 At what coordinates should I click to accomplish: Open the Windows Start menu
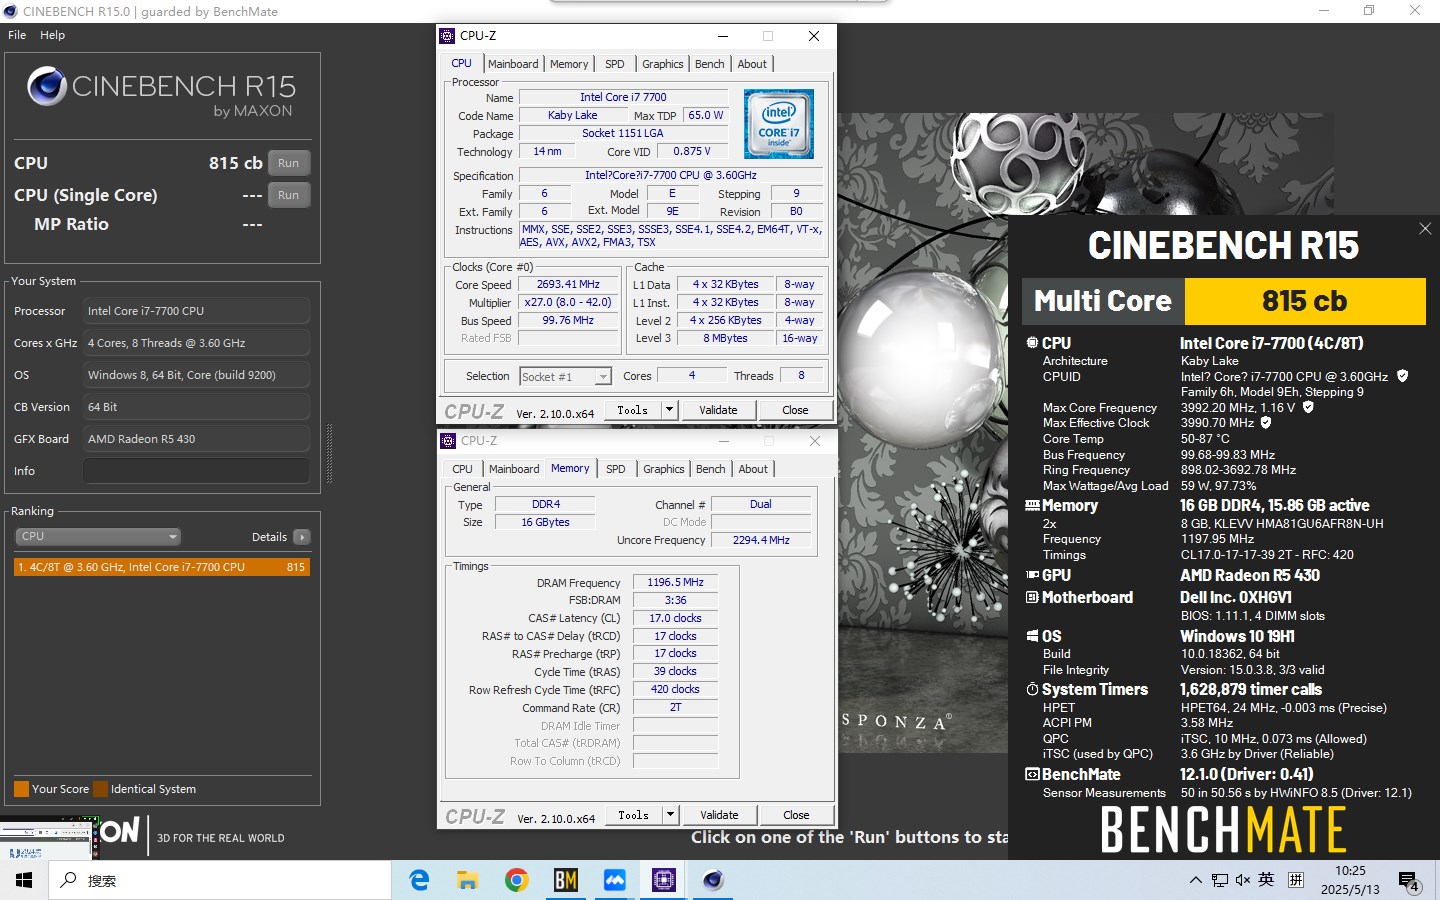pos(24,880)
